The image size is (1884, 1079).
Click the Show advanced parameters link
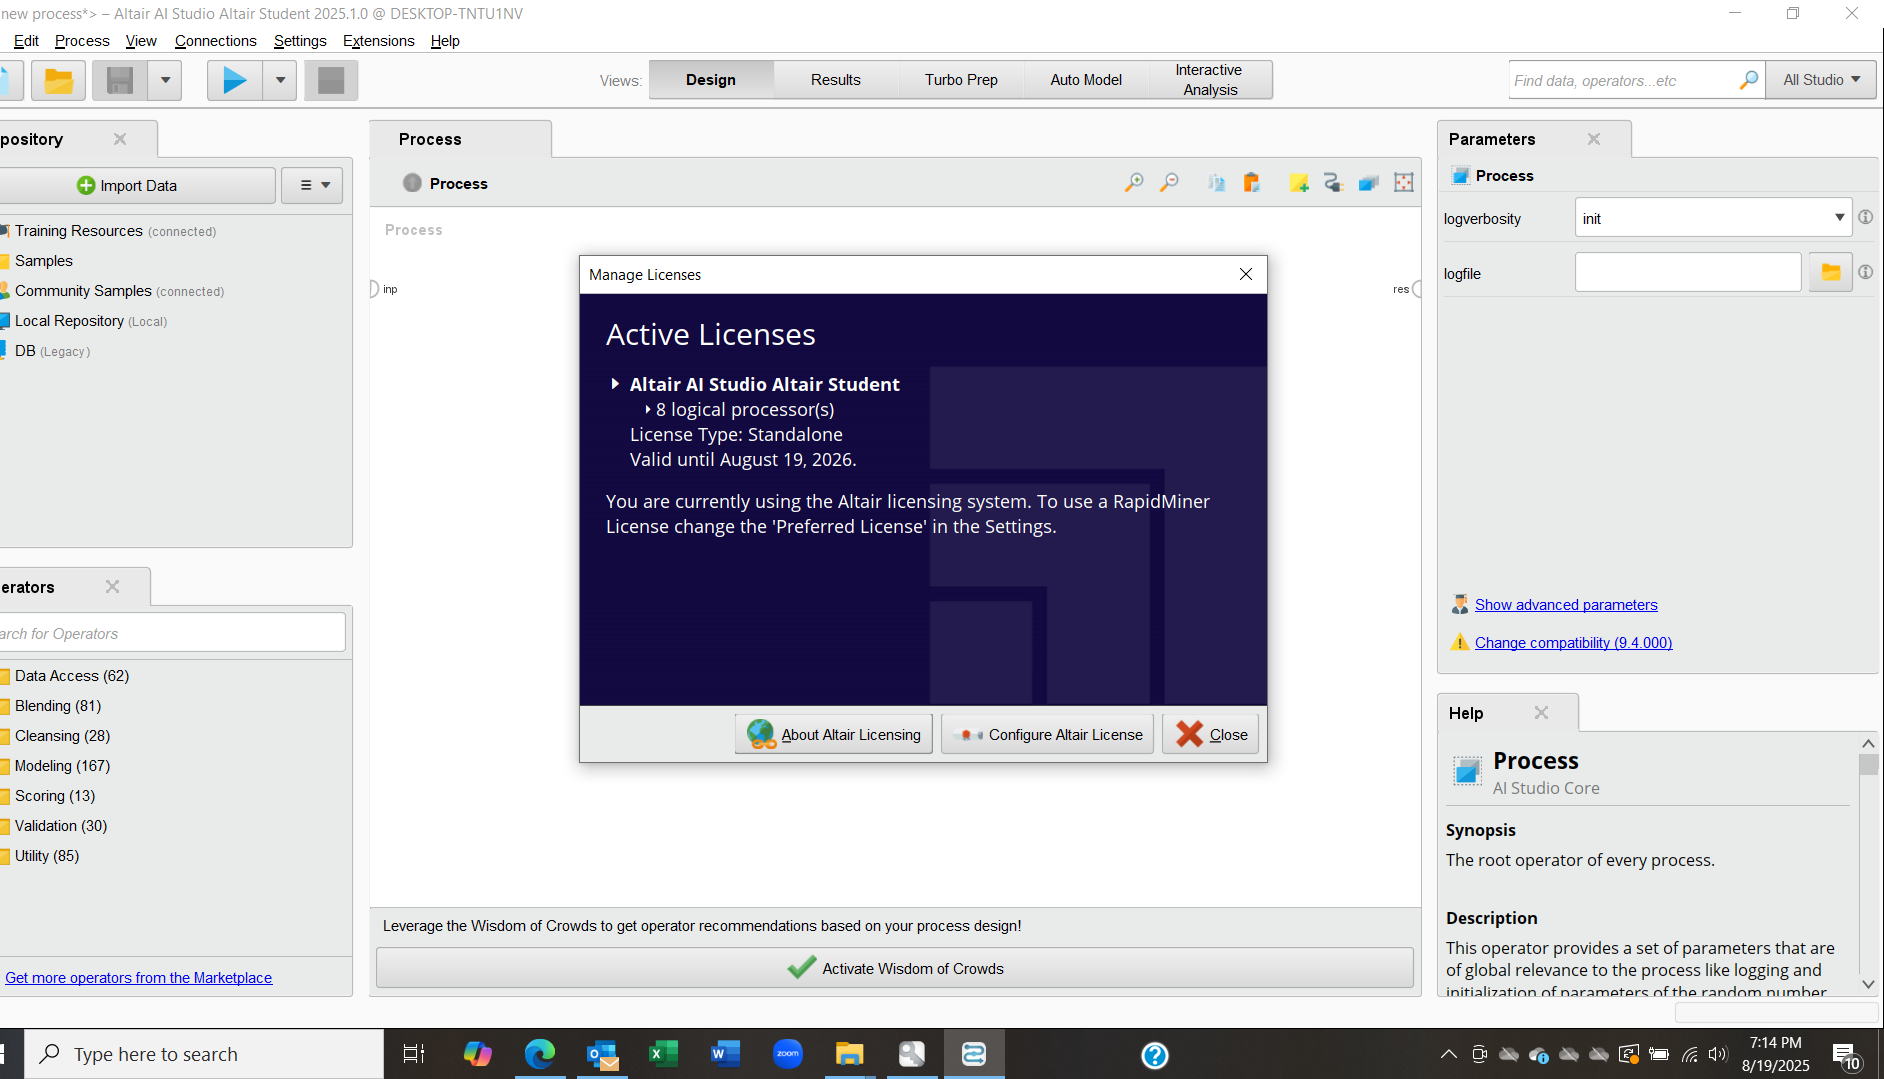[1566, 605]
